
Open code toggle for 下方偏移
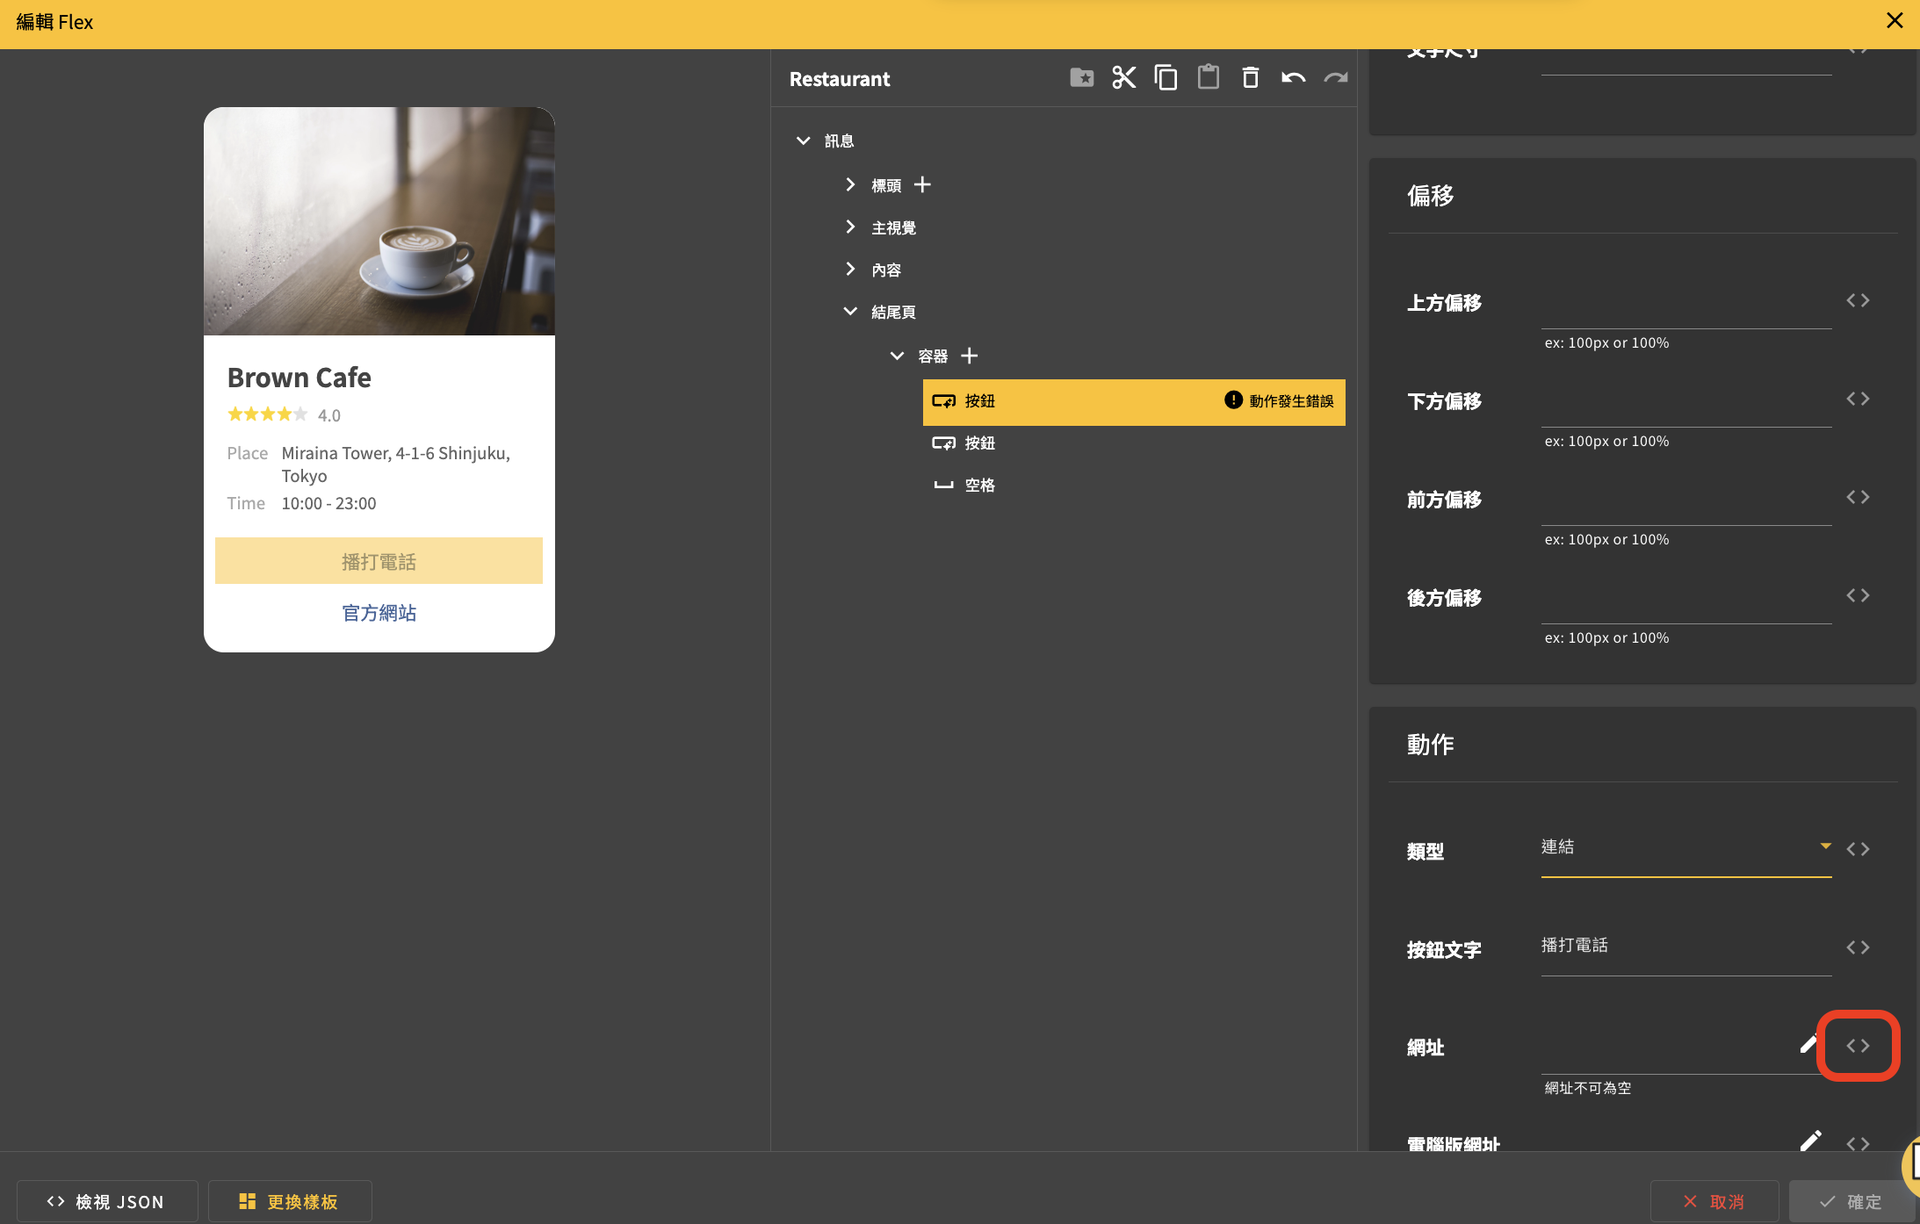click(1858, 399)
